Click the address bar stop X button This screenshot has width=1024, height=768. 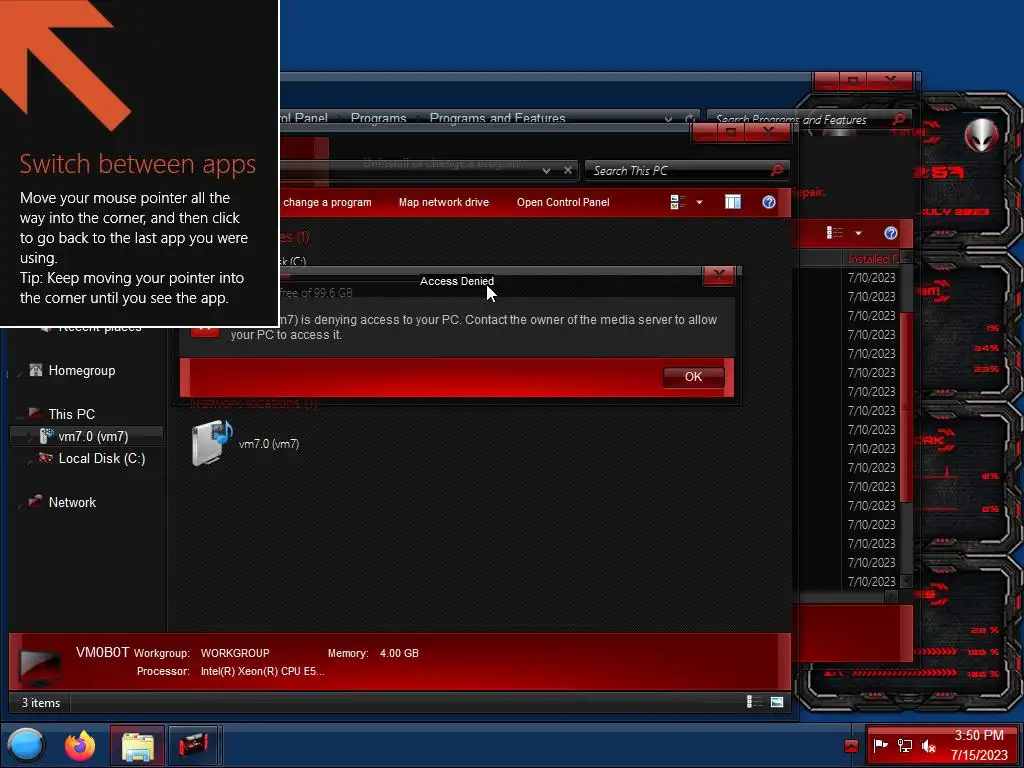pos(568,170)
